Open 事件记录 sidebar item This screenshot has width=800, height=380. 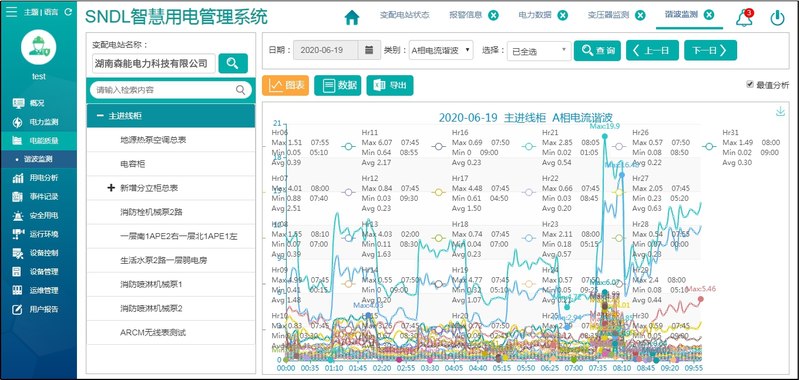[x=38, y=197]
